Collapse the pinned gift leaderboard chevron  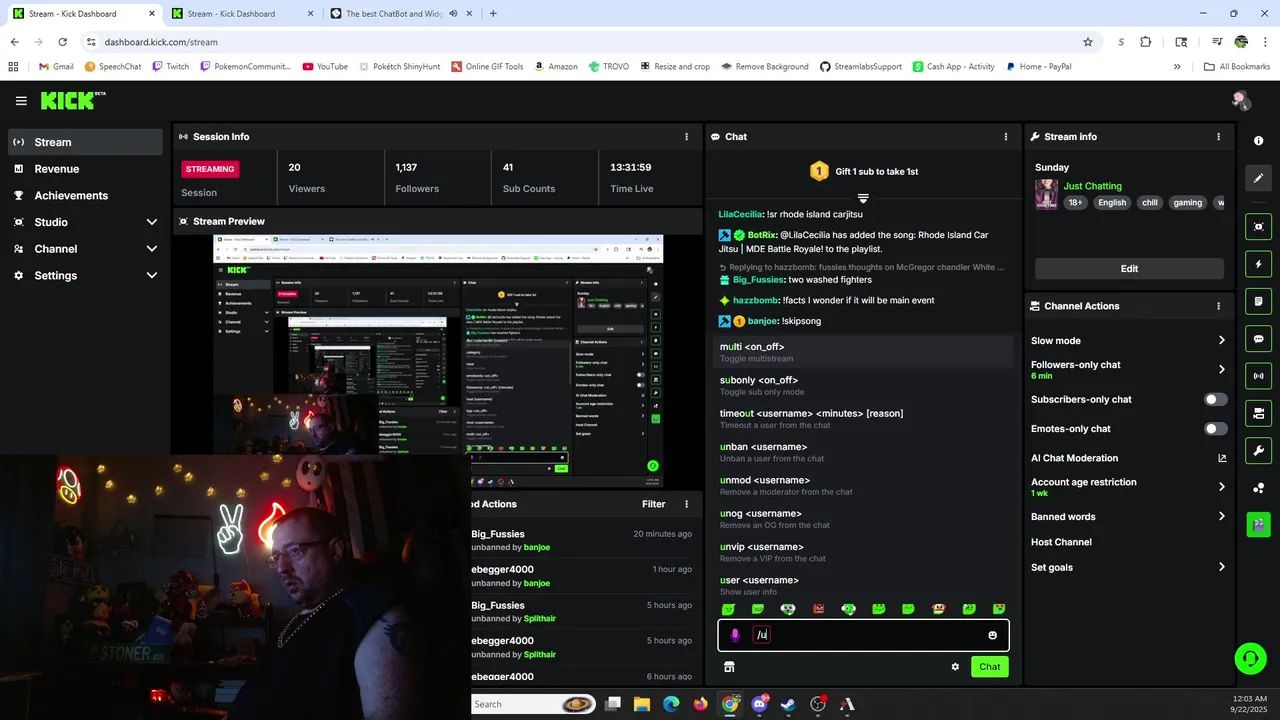(x=863, y=198)
